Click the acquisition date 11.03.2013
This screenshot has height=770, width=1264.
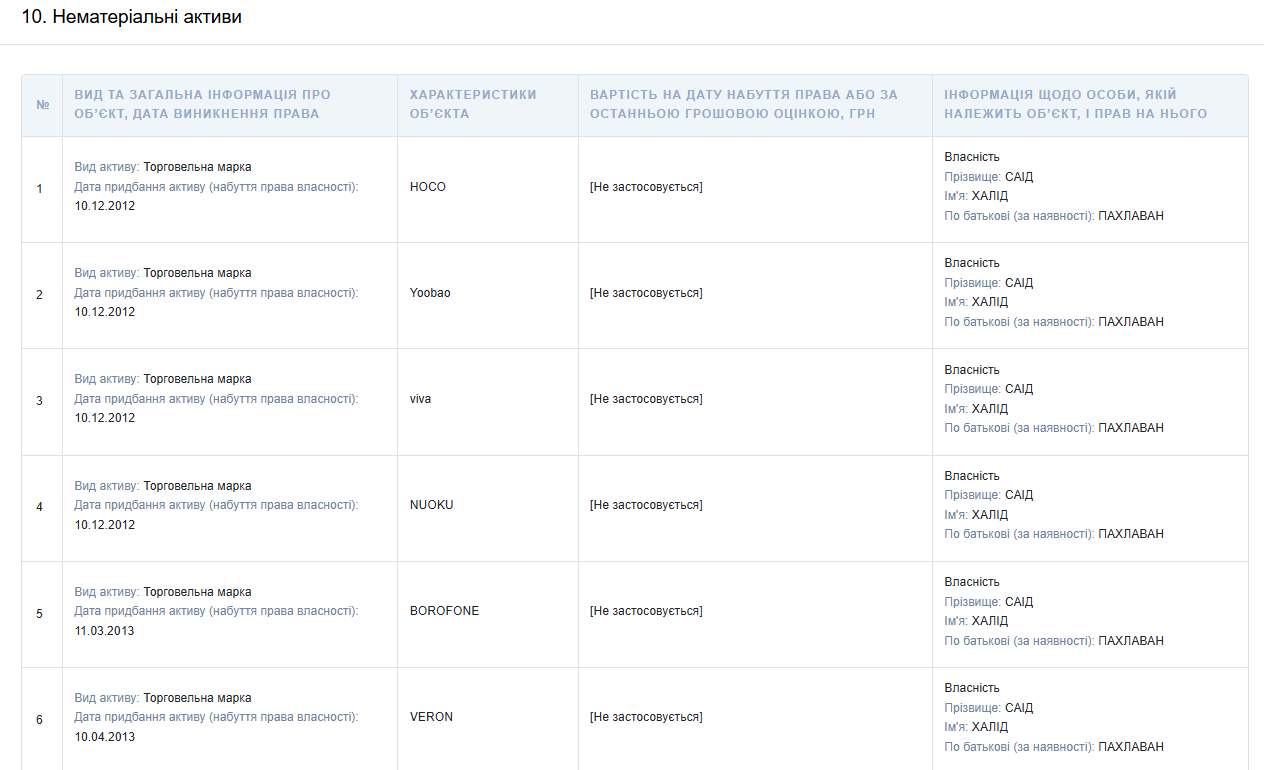104,631
